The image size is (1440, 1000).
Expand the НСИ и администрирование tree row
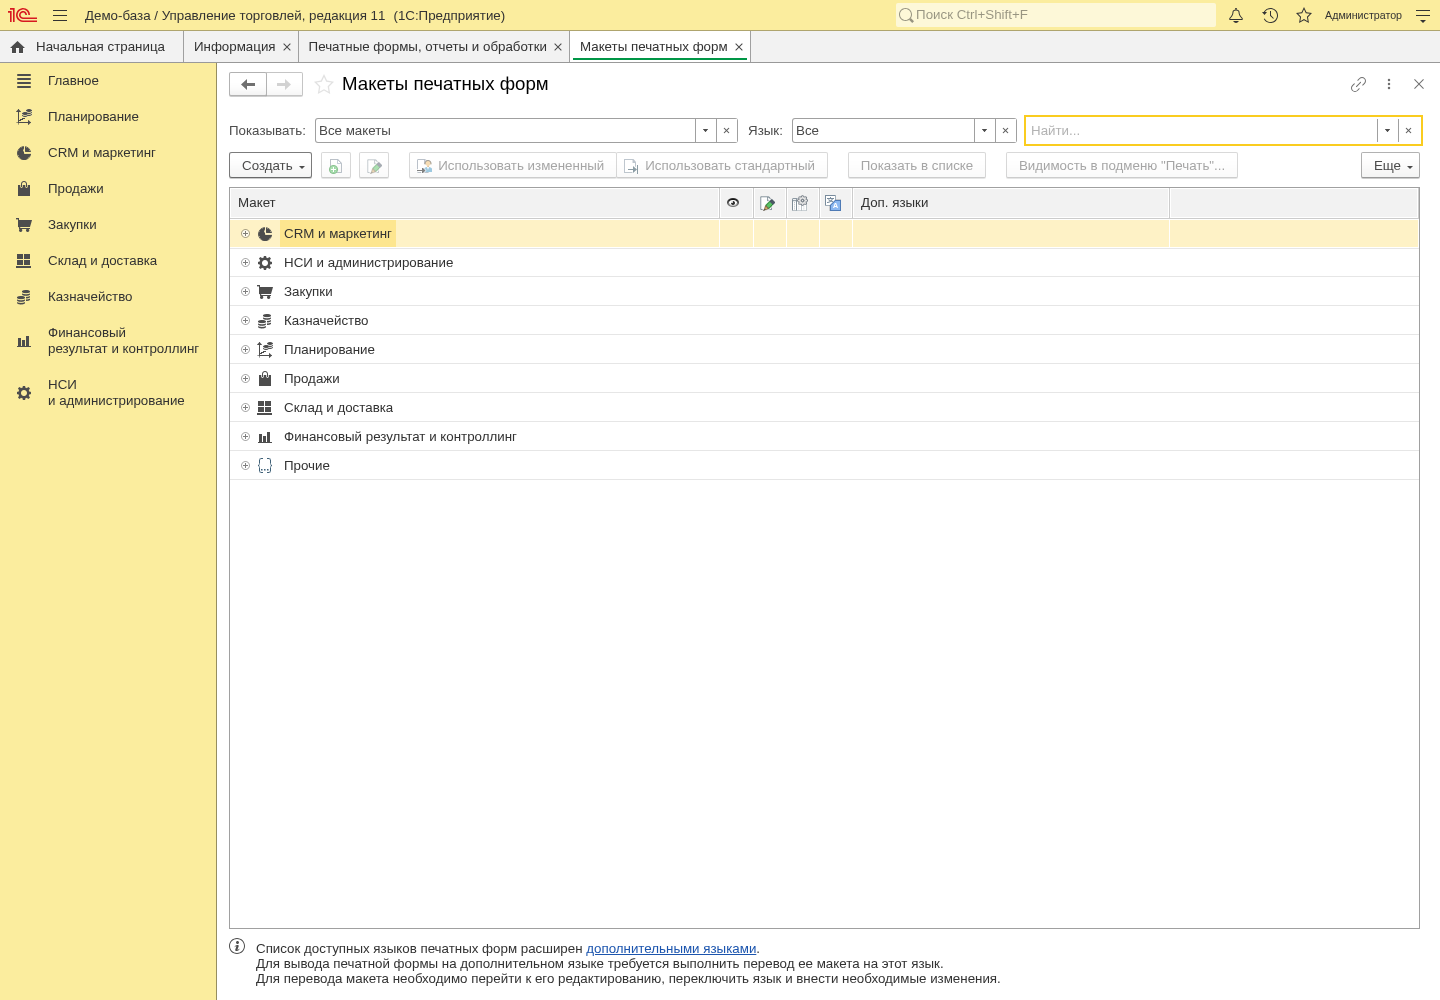(x=245, y=263)
